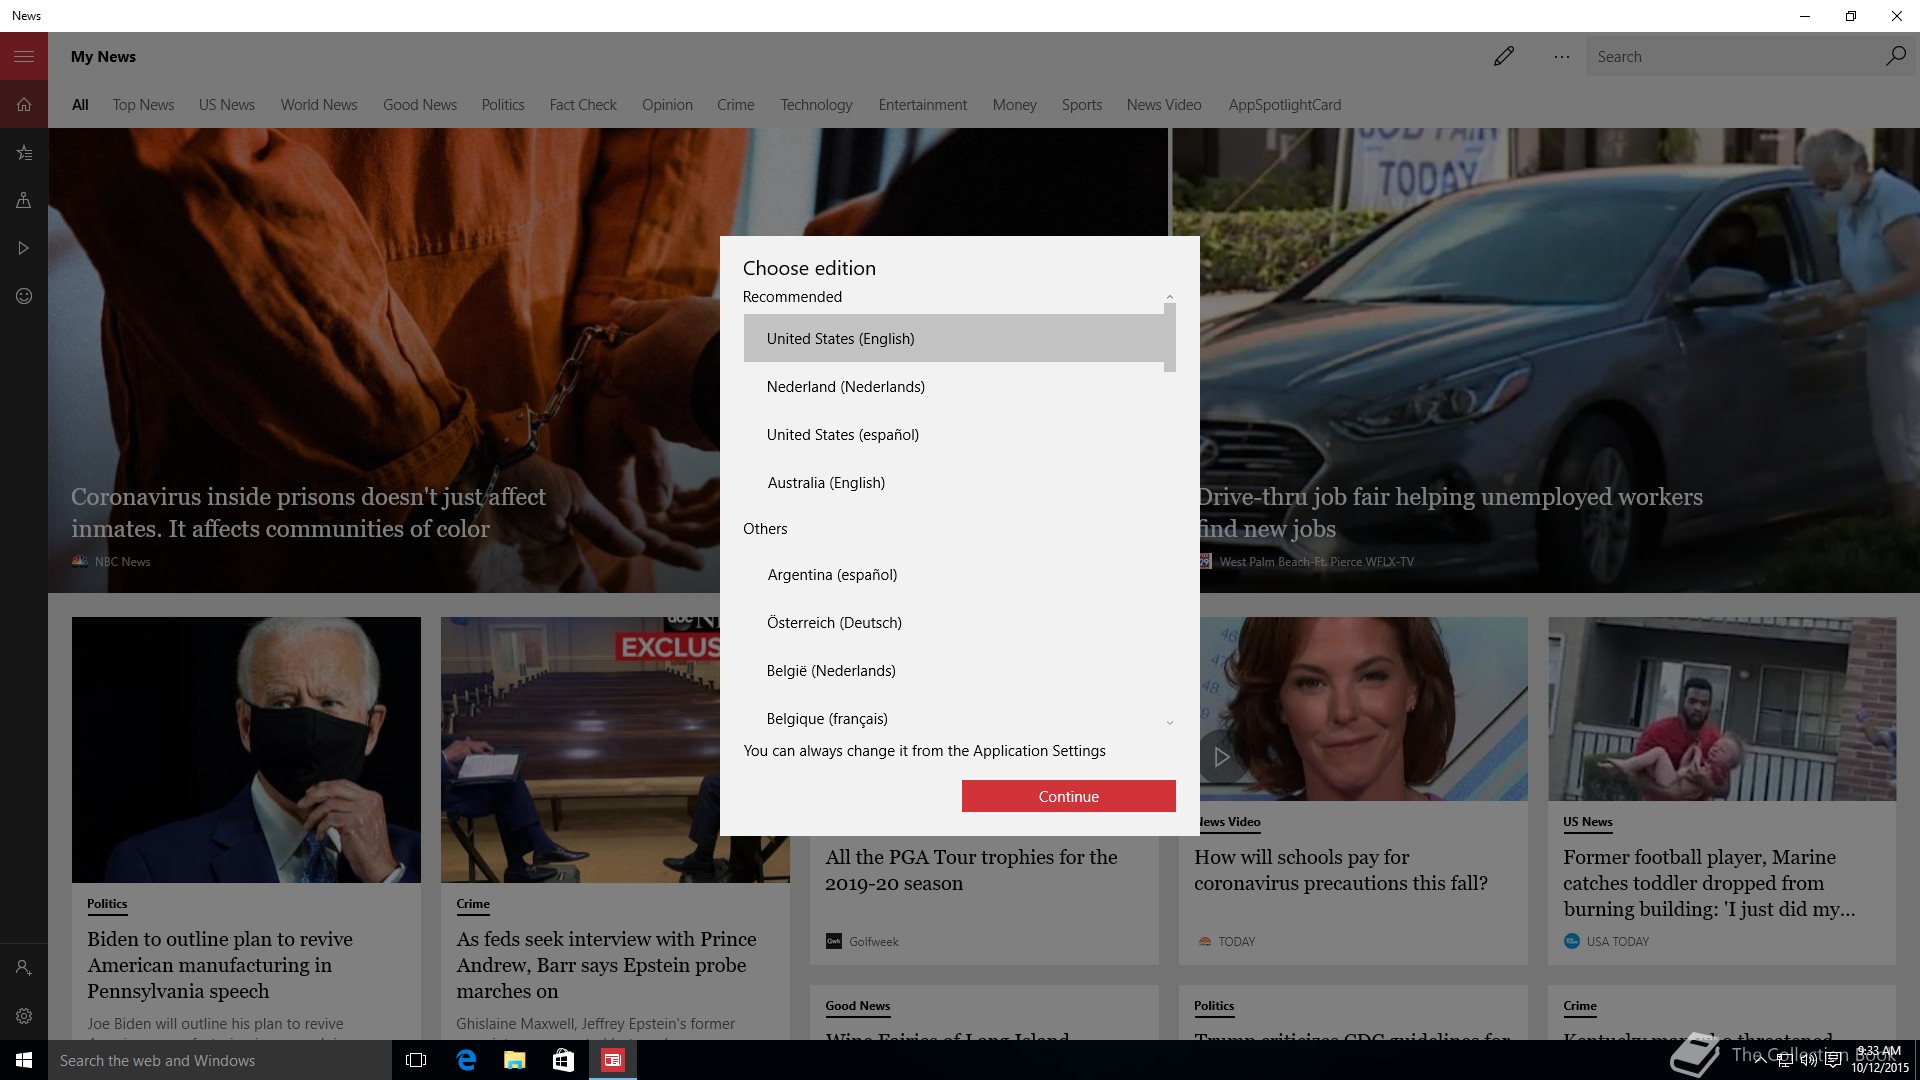Open Prince Andrew Epstein probe article
The height and width of the screenshot is (1080, 1920).
point(606,965)
